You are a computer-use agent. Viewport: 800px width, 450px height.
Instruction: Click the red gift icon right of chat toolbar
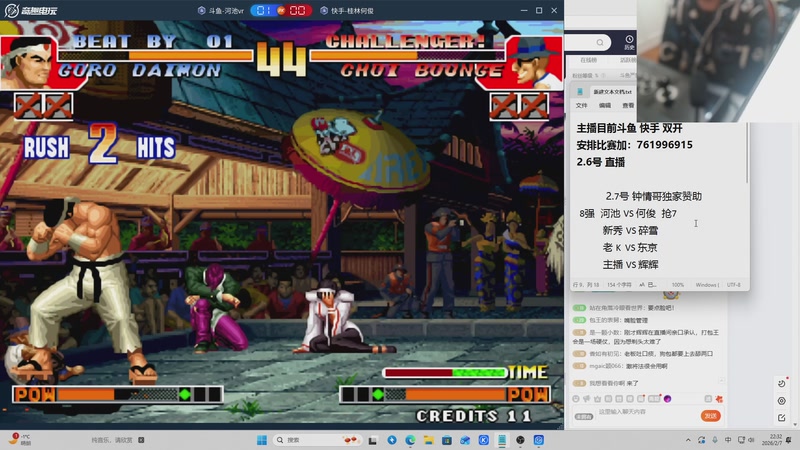(719, 398)
